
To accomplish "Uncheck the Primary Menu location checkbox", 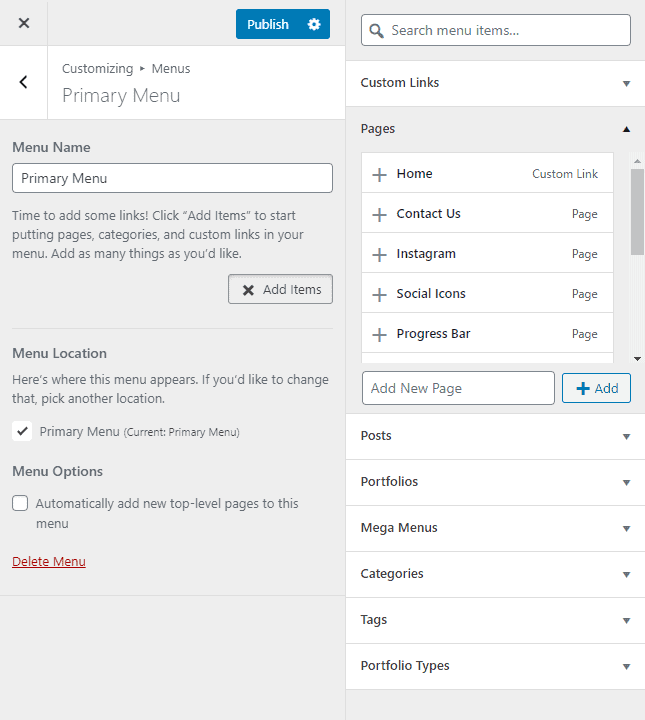I will [22, 431].
